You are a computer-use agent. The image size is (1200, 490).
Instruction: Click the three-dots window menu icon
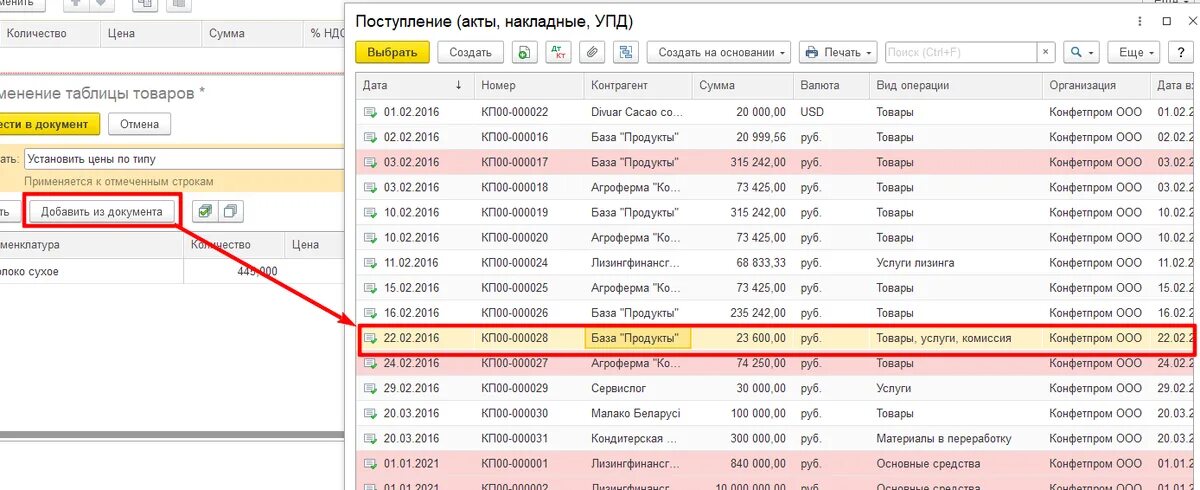(x=1139, y=21)
